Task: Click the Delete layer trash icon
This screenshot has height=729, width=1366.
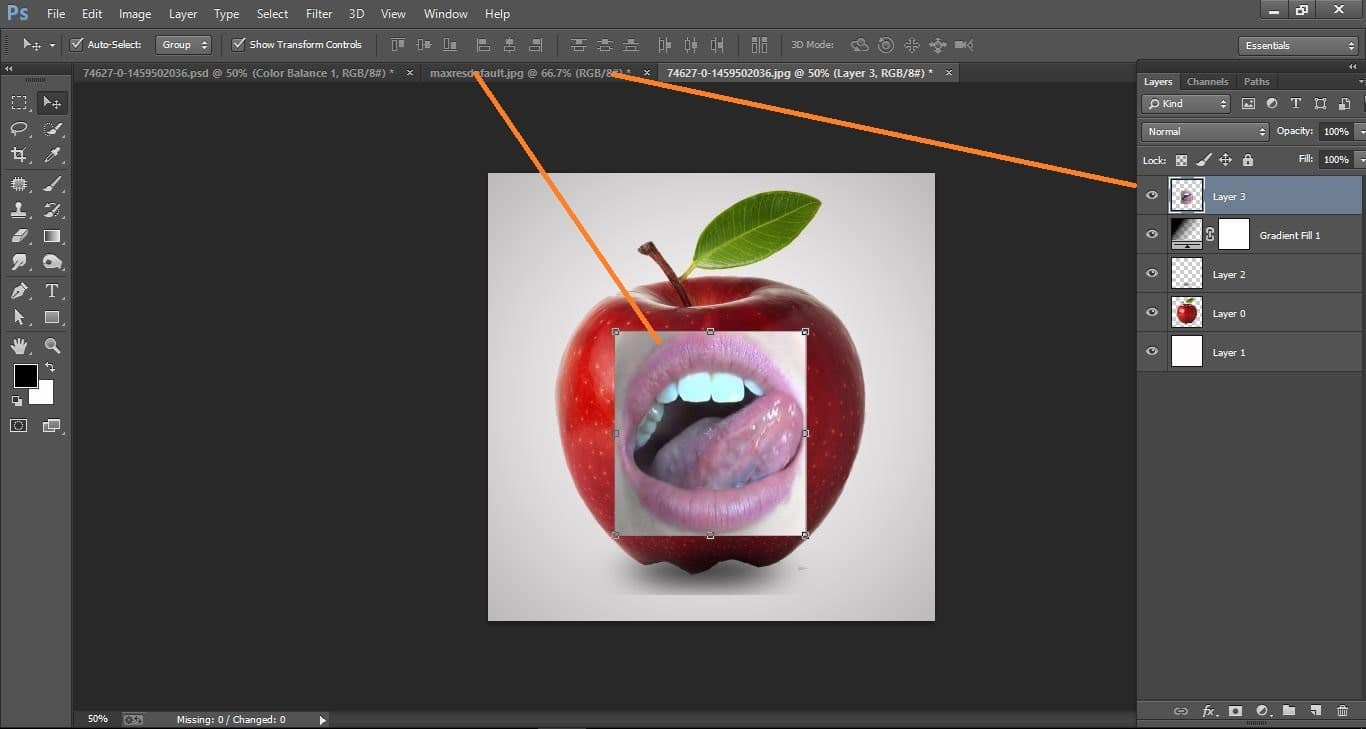Action: click(x=1342, y=711)
